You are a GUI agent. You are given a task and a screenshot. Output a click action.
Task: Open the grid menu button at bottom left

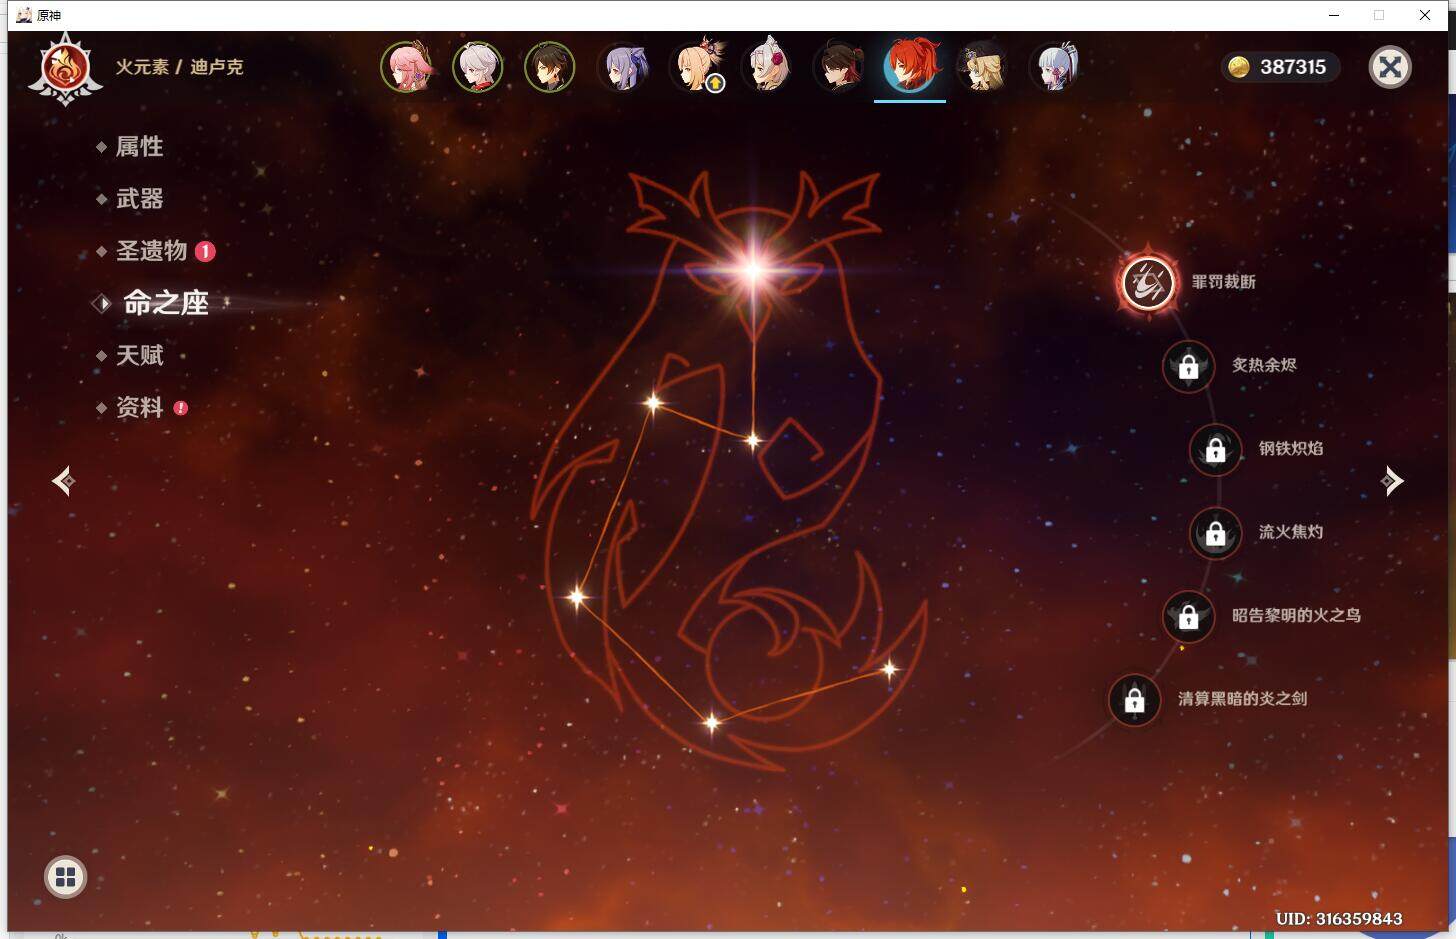click(66, 877)
